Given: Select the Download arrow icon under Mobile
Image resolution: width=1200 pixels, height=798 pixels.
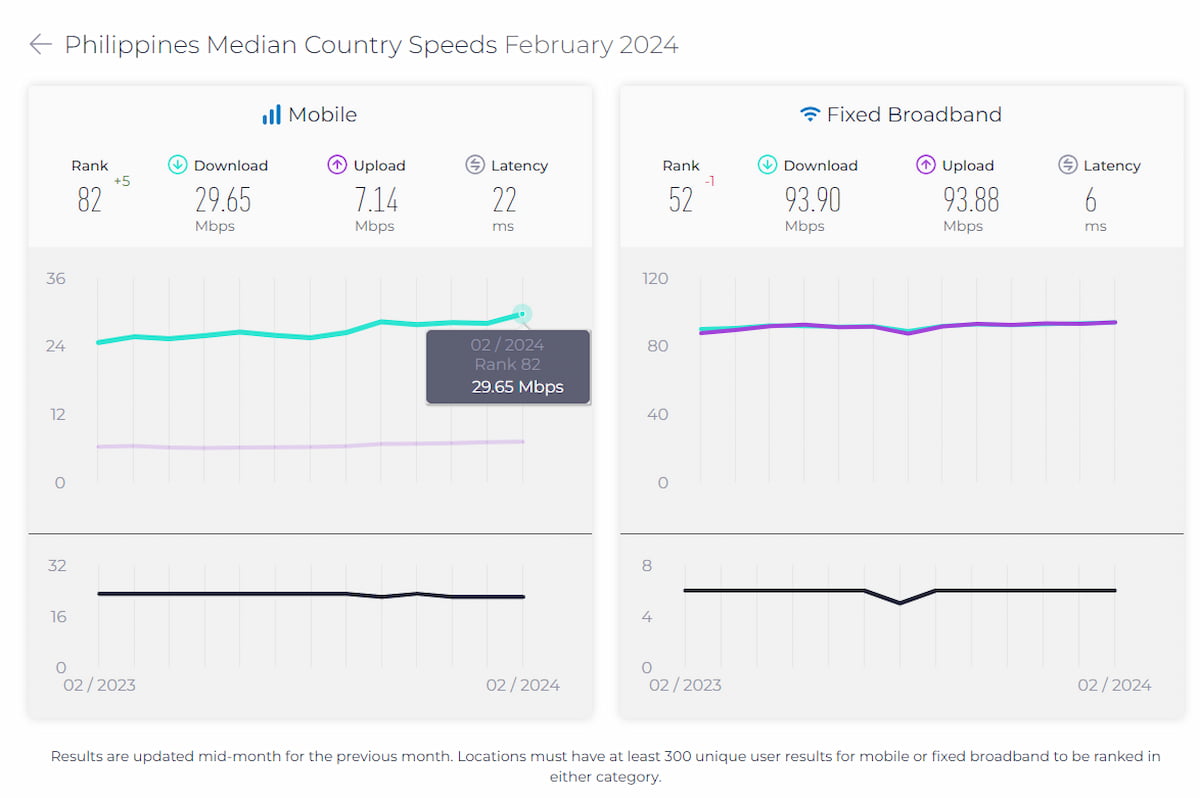Looking at the screenshot, I should [x=178, y=164].
